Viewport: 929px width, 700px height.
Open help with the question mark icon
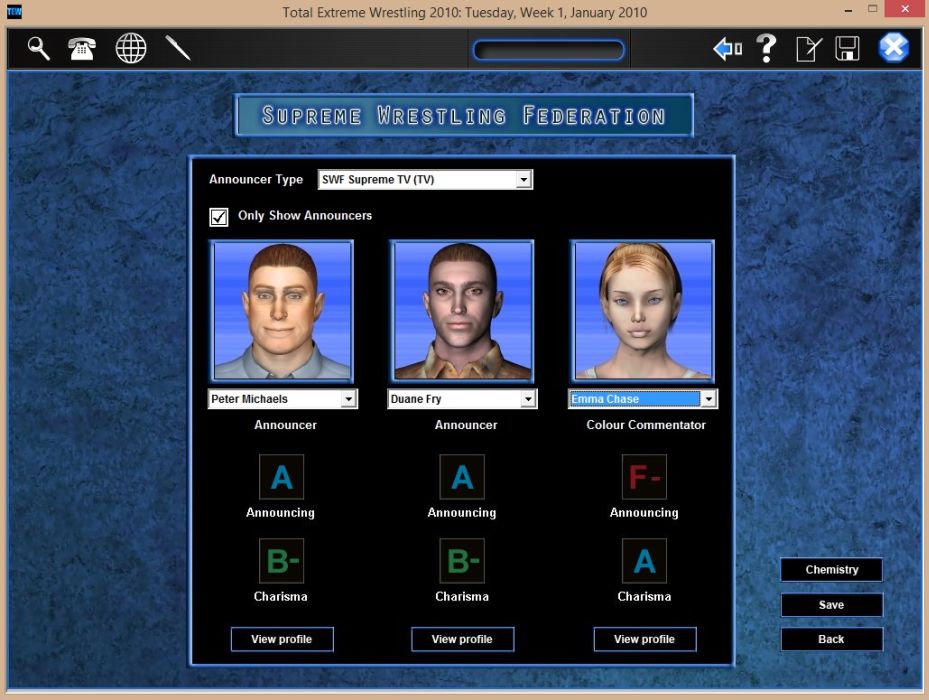coord(767,49)
